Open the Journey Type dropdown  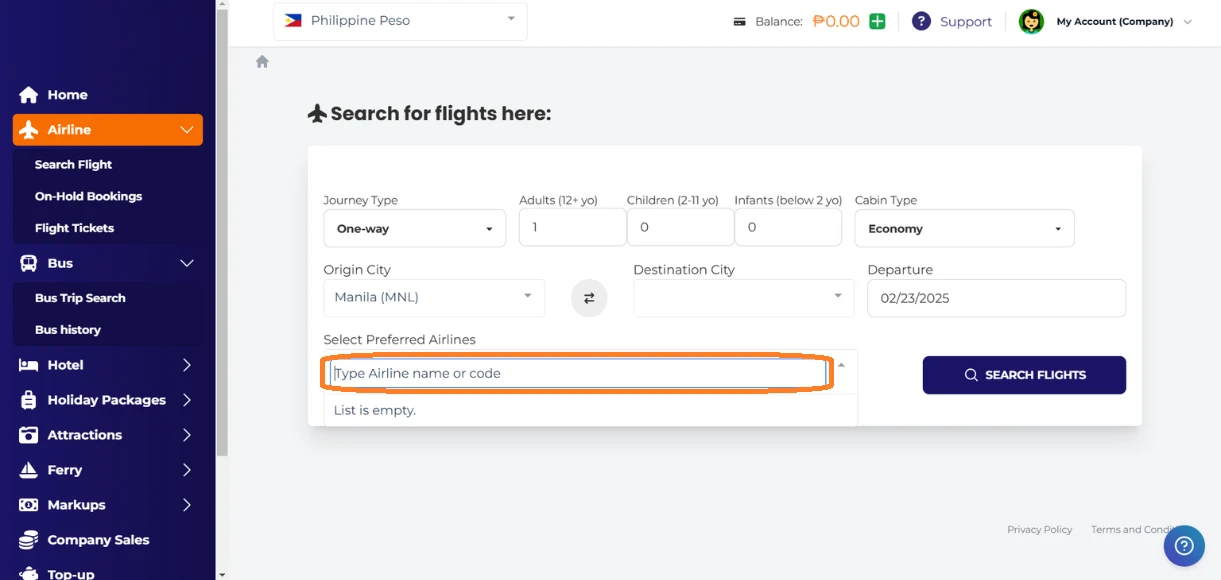coord(414,228)
